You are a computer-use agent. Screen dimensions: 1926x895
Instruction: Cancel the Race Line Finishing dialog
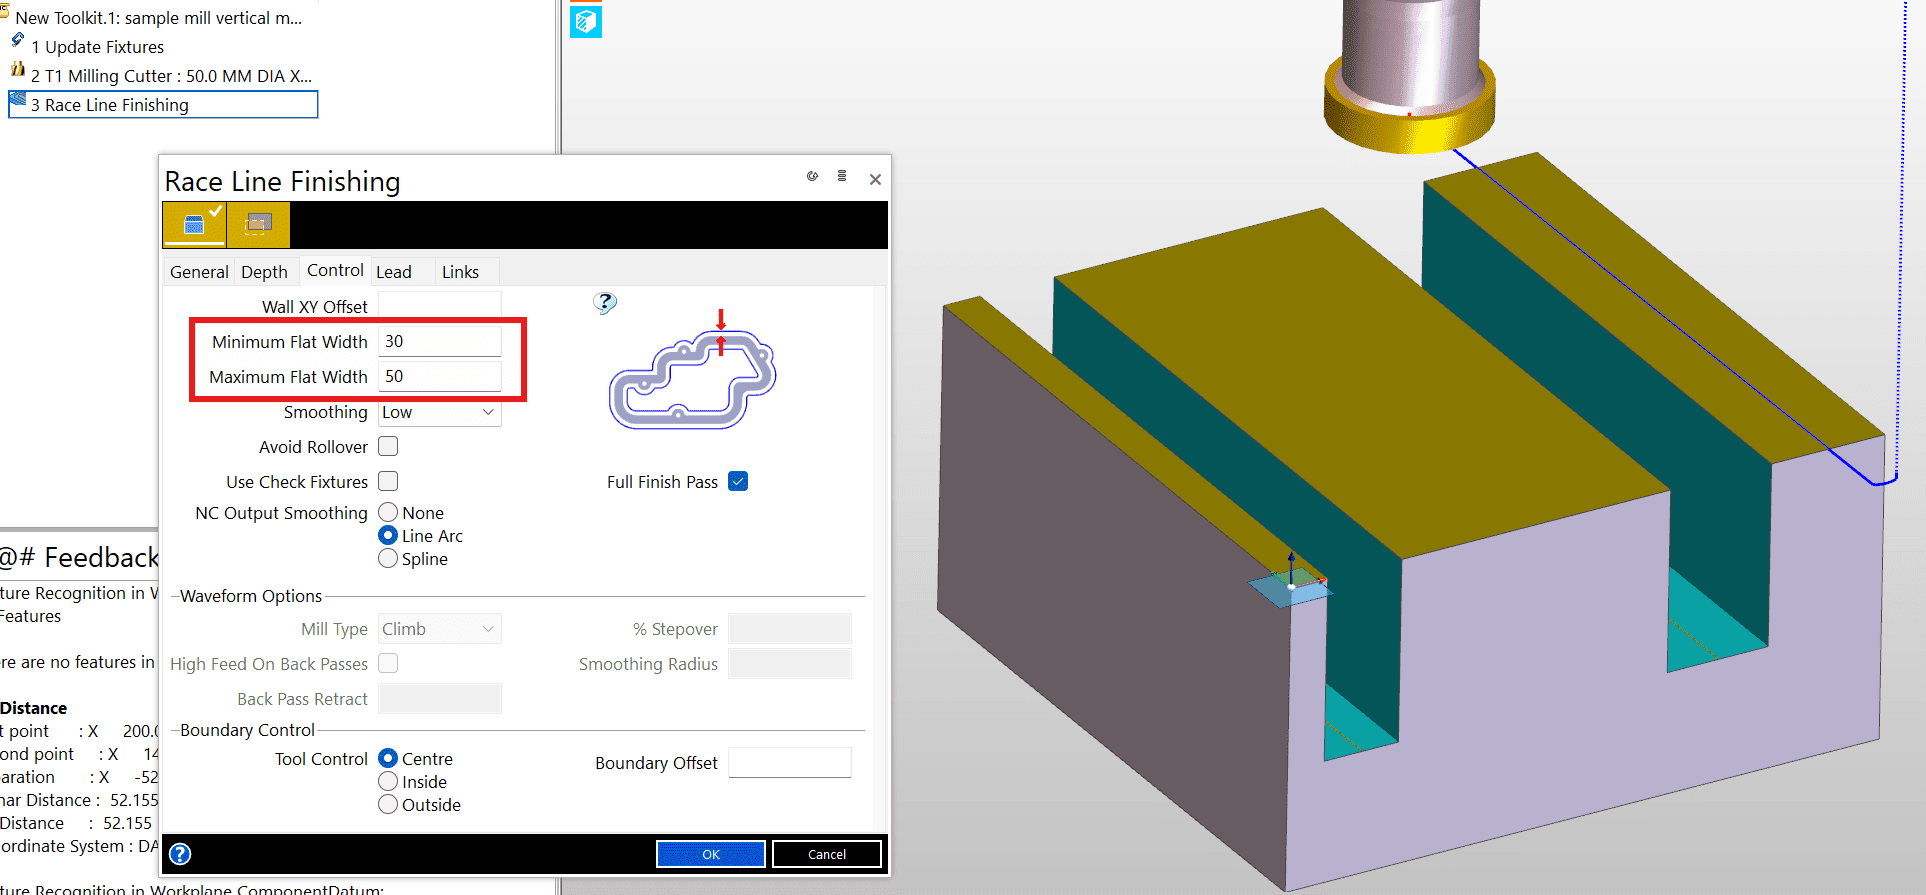[826, 854]
